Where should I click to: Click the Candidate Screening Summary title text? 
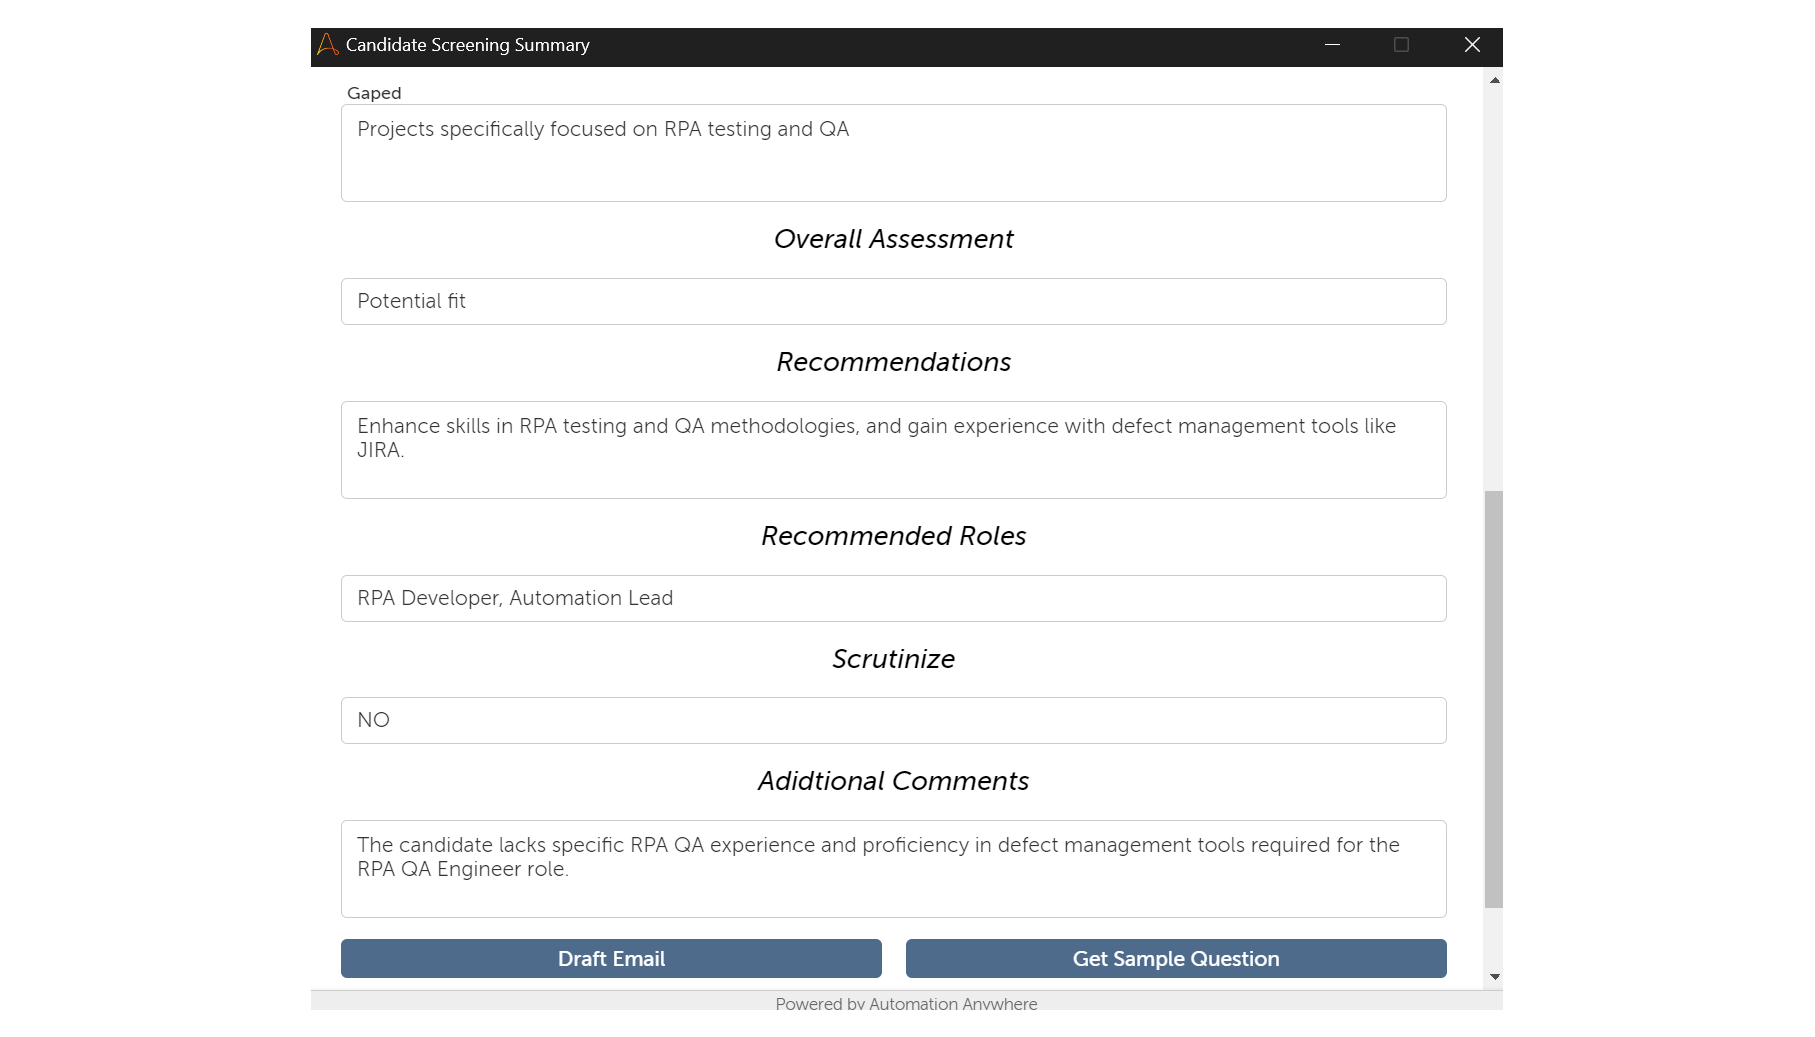click(x=467, y=45)
